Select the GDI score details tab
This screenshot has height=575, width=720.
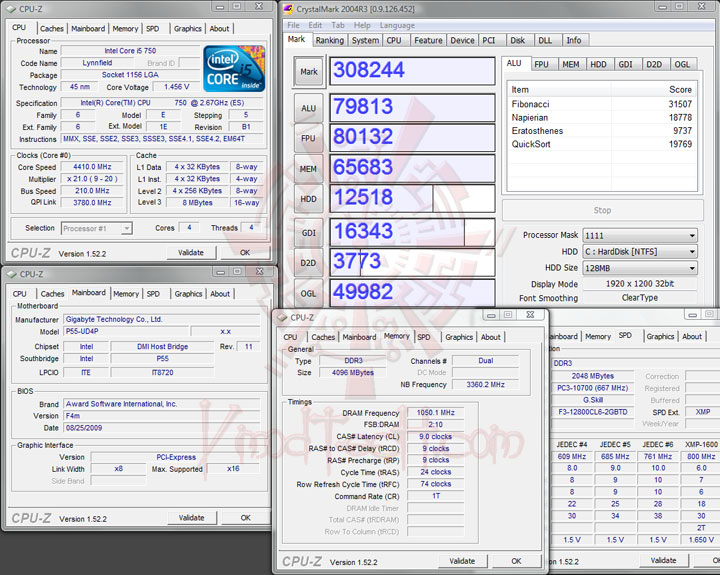click(x=625, y=65)
